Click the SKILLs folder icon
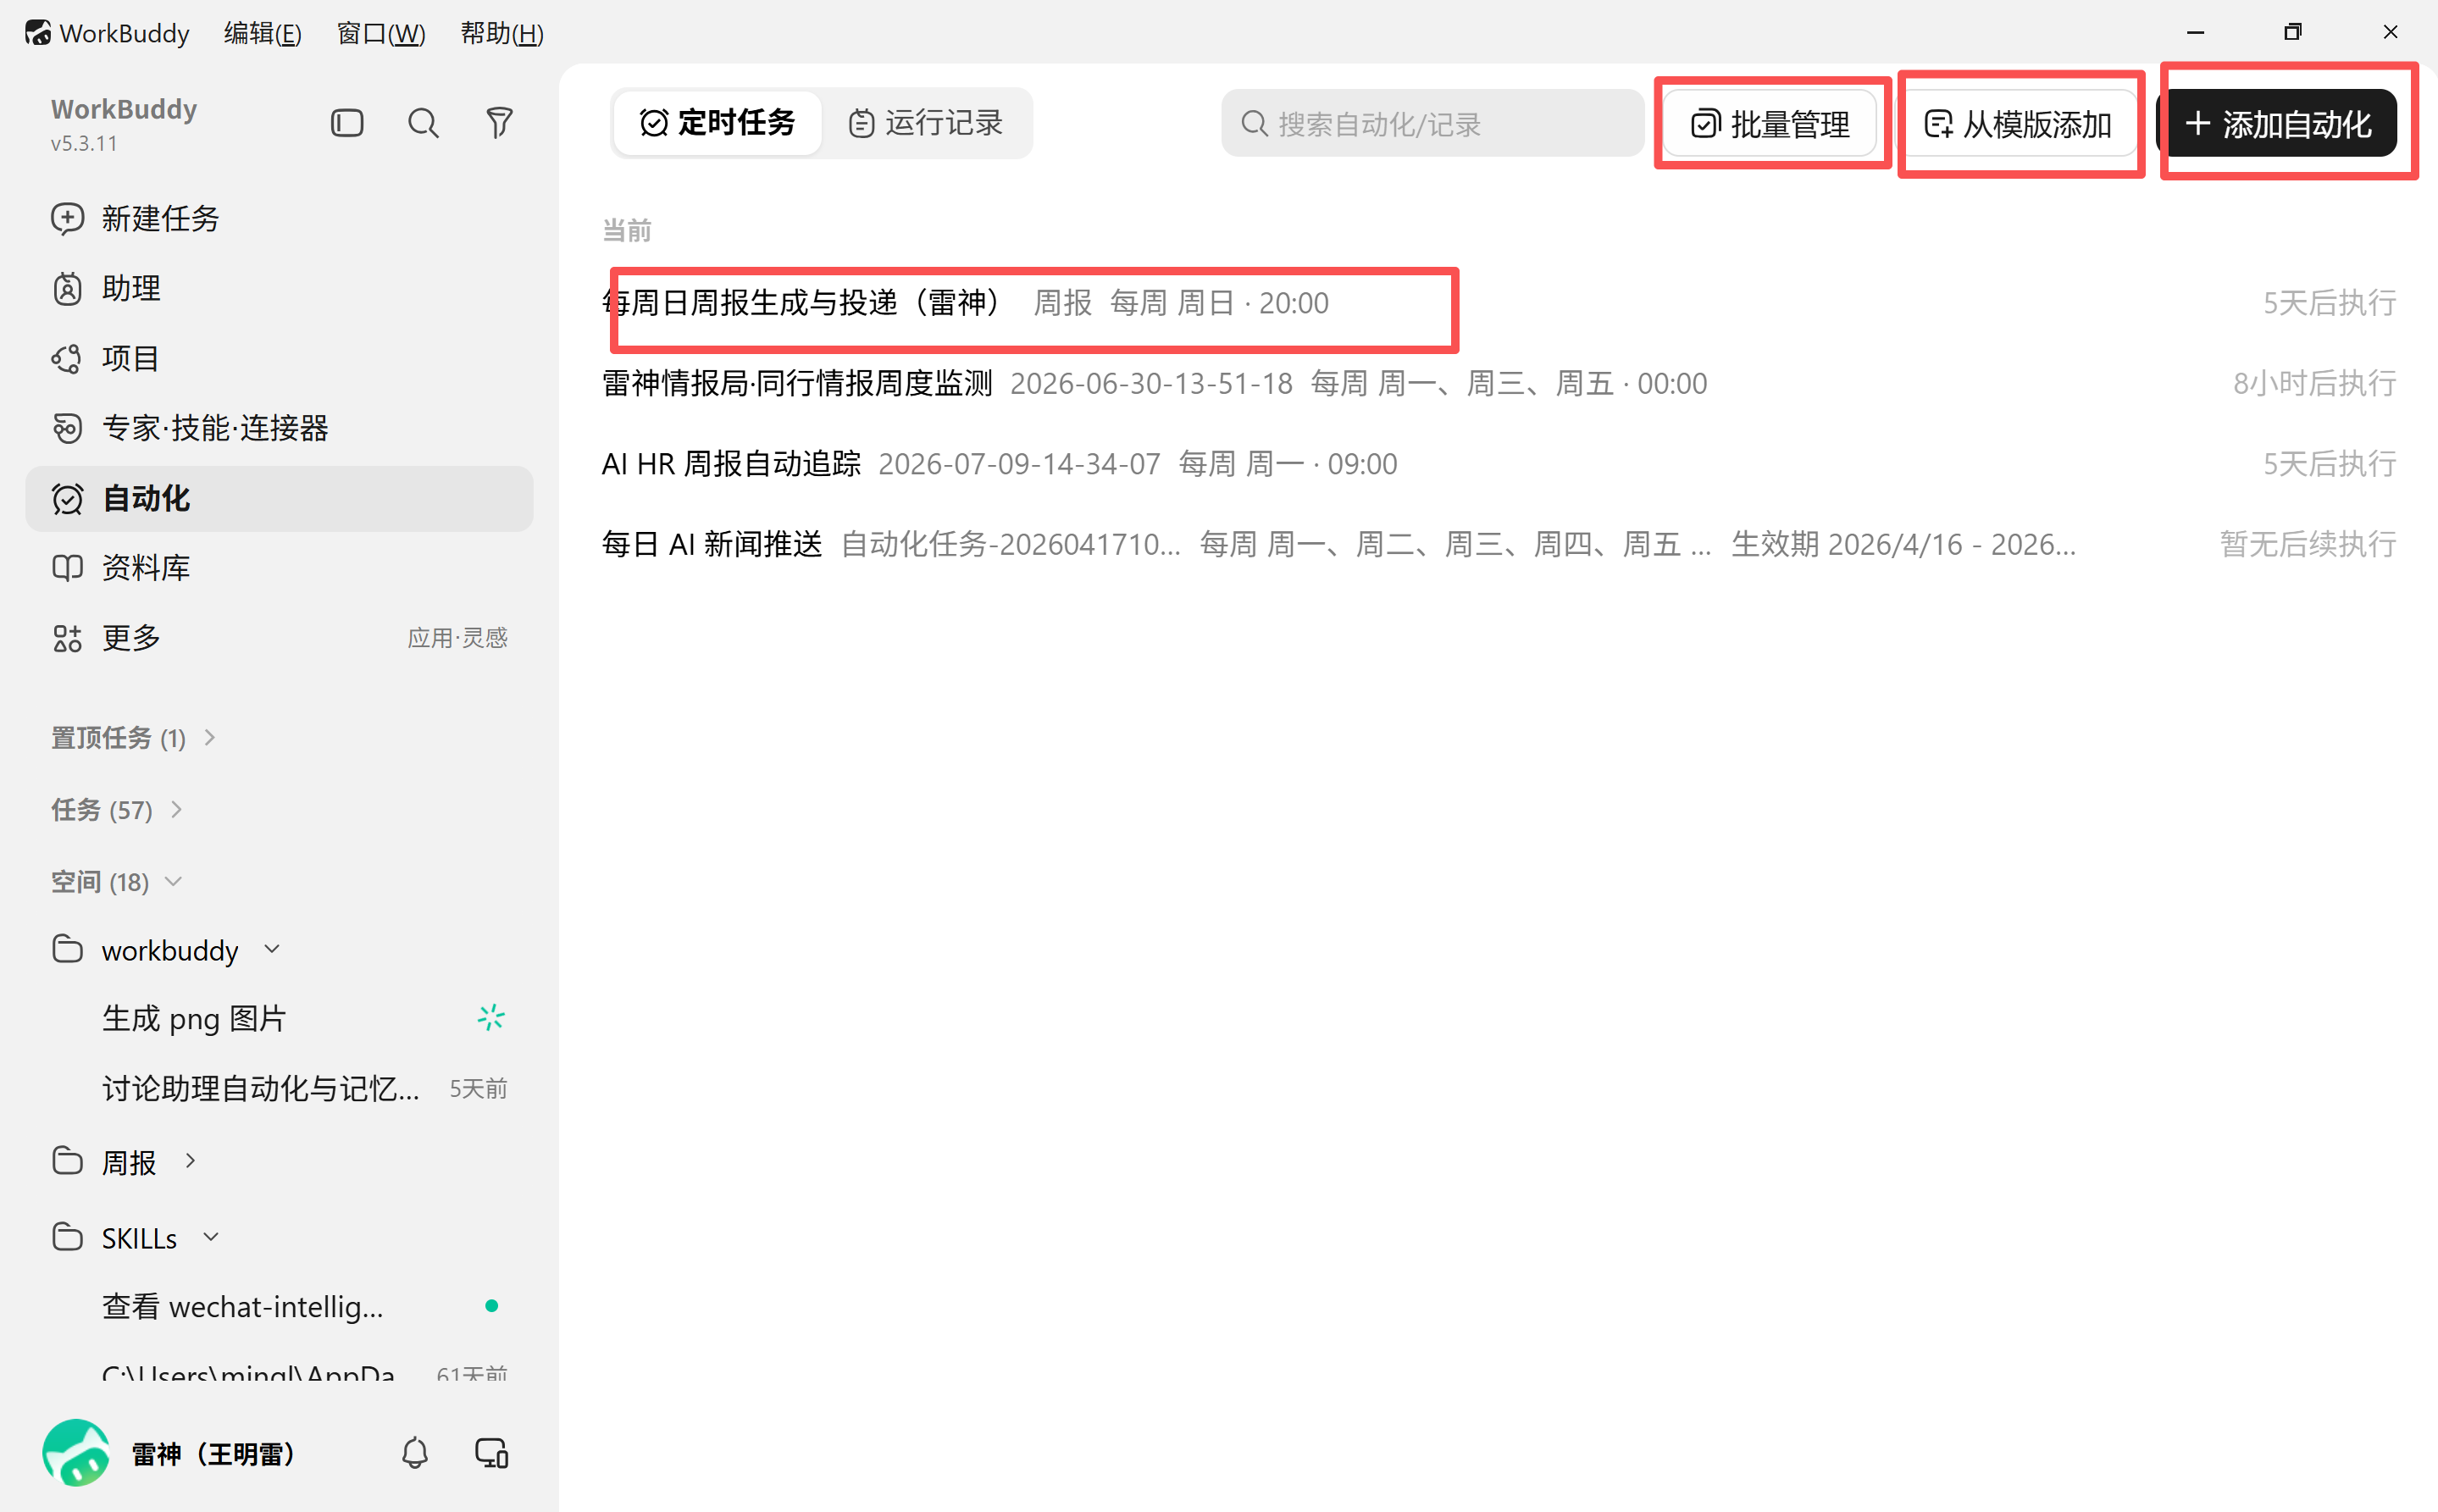The image size is (2438, 1512). coord(67,1237)
